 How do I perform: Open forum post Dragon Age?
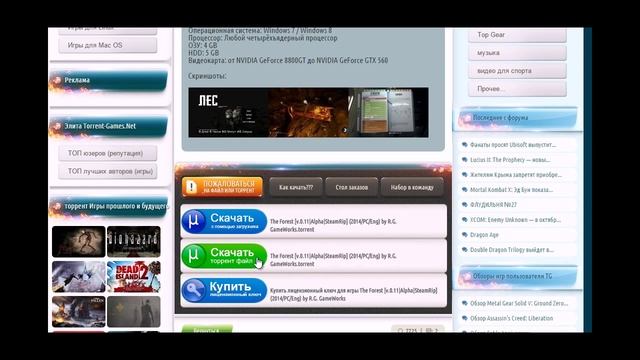click(484, 235)
